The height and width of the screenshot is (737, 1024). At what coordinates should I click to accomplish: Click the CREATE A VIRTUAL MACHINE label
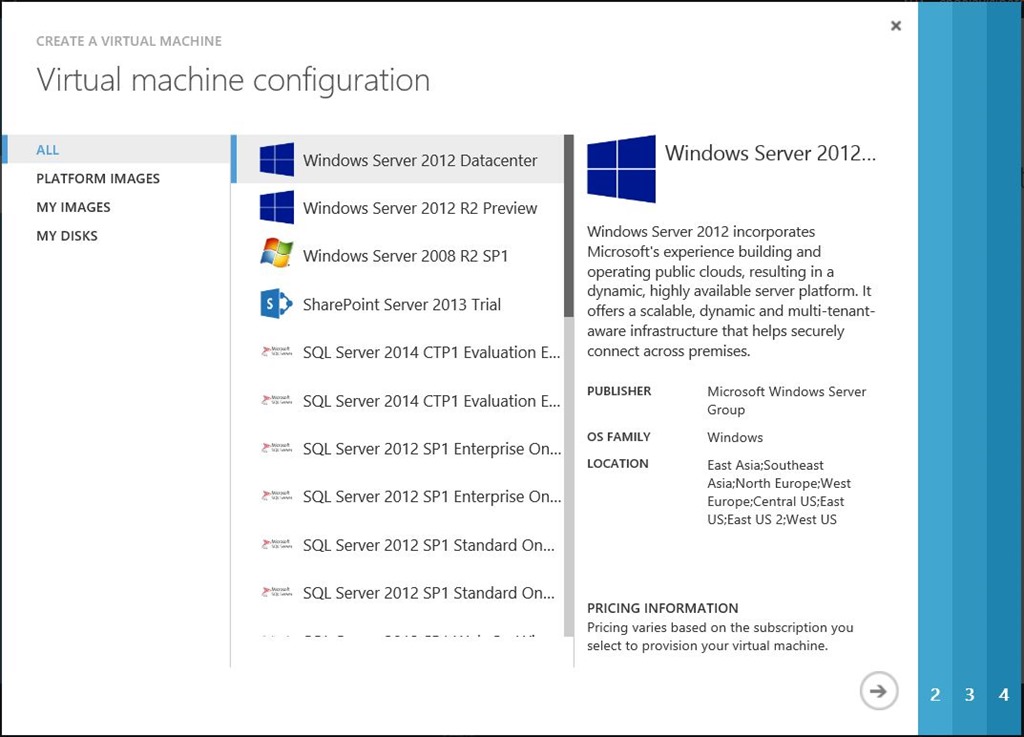(x=129, y=41)
